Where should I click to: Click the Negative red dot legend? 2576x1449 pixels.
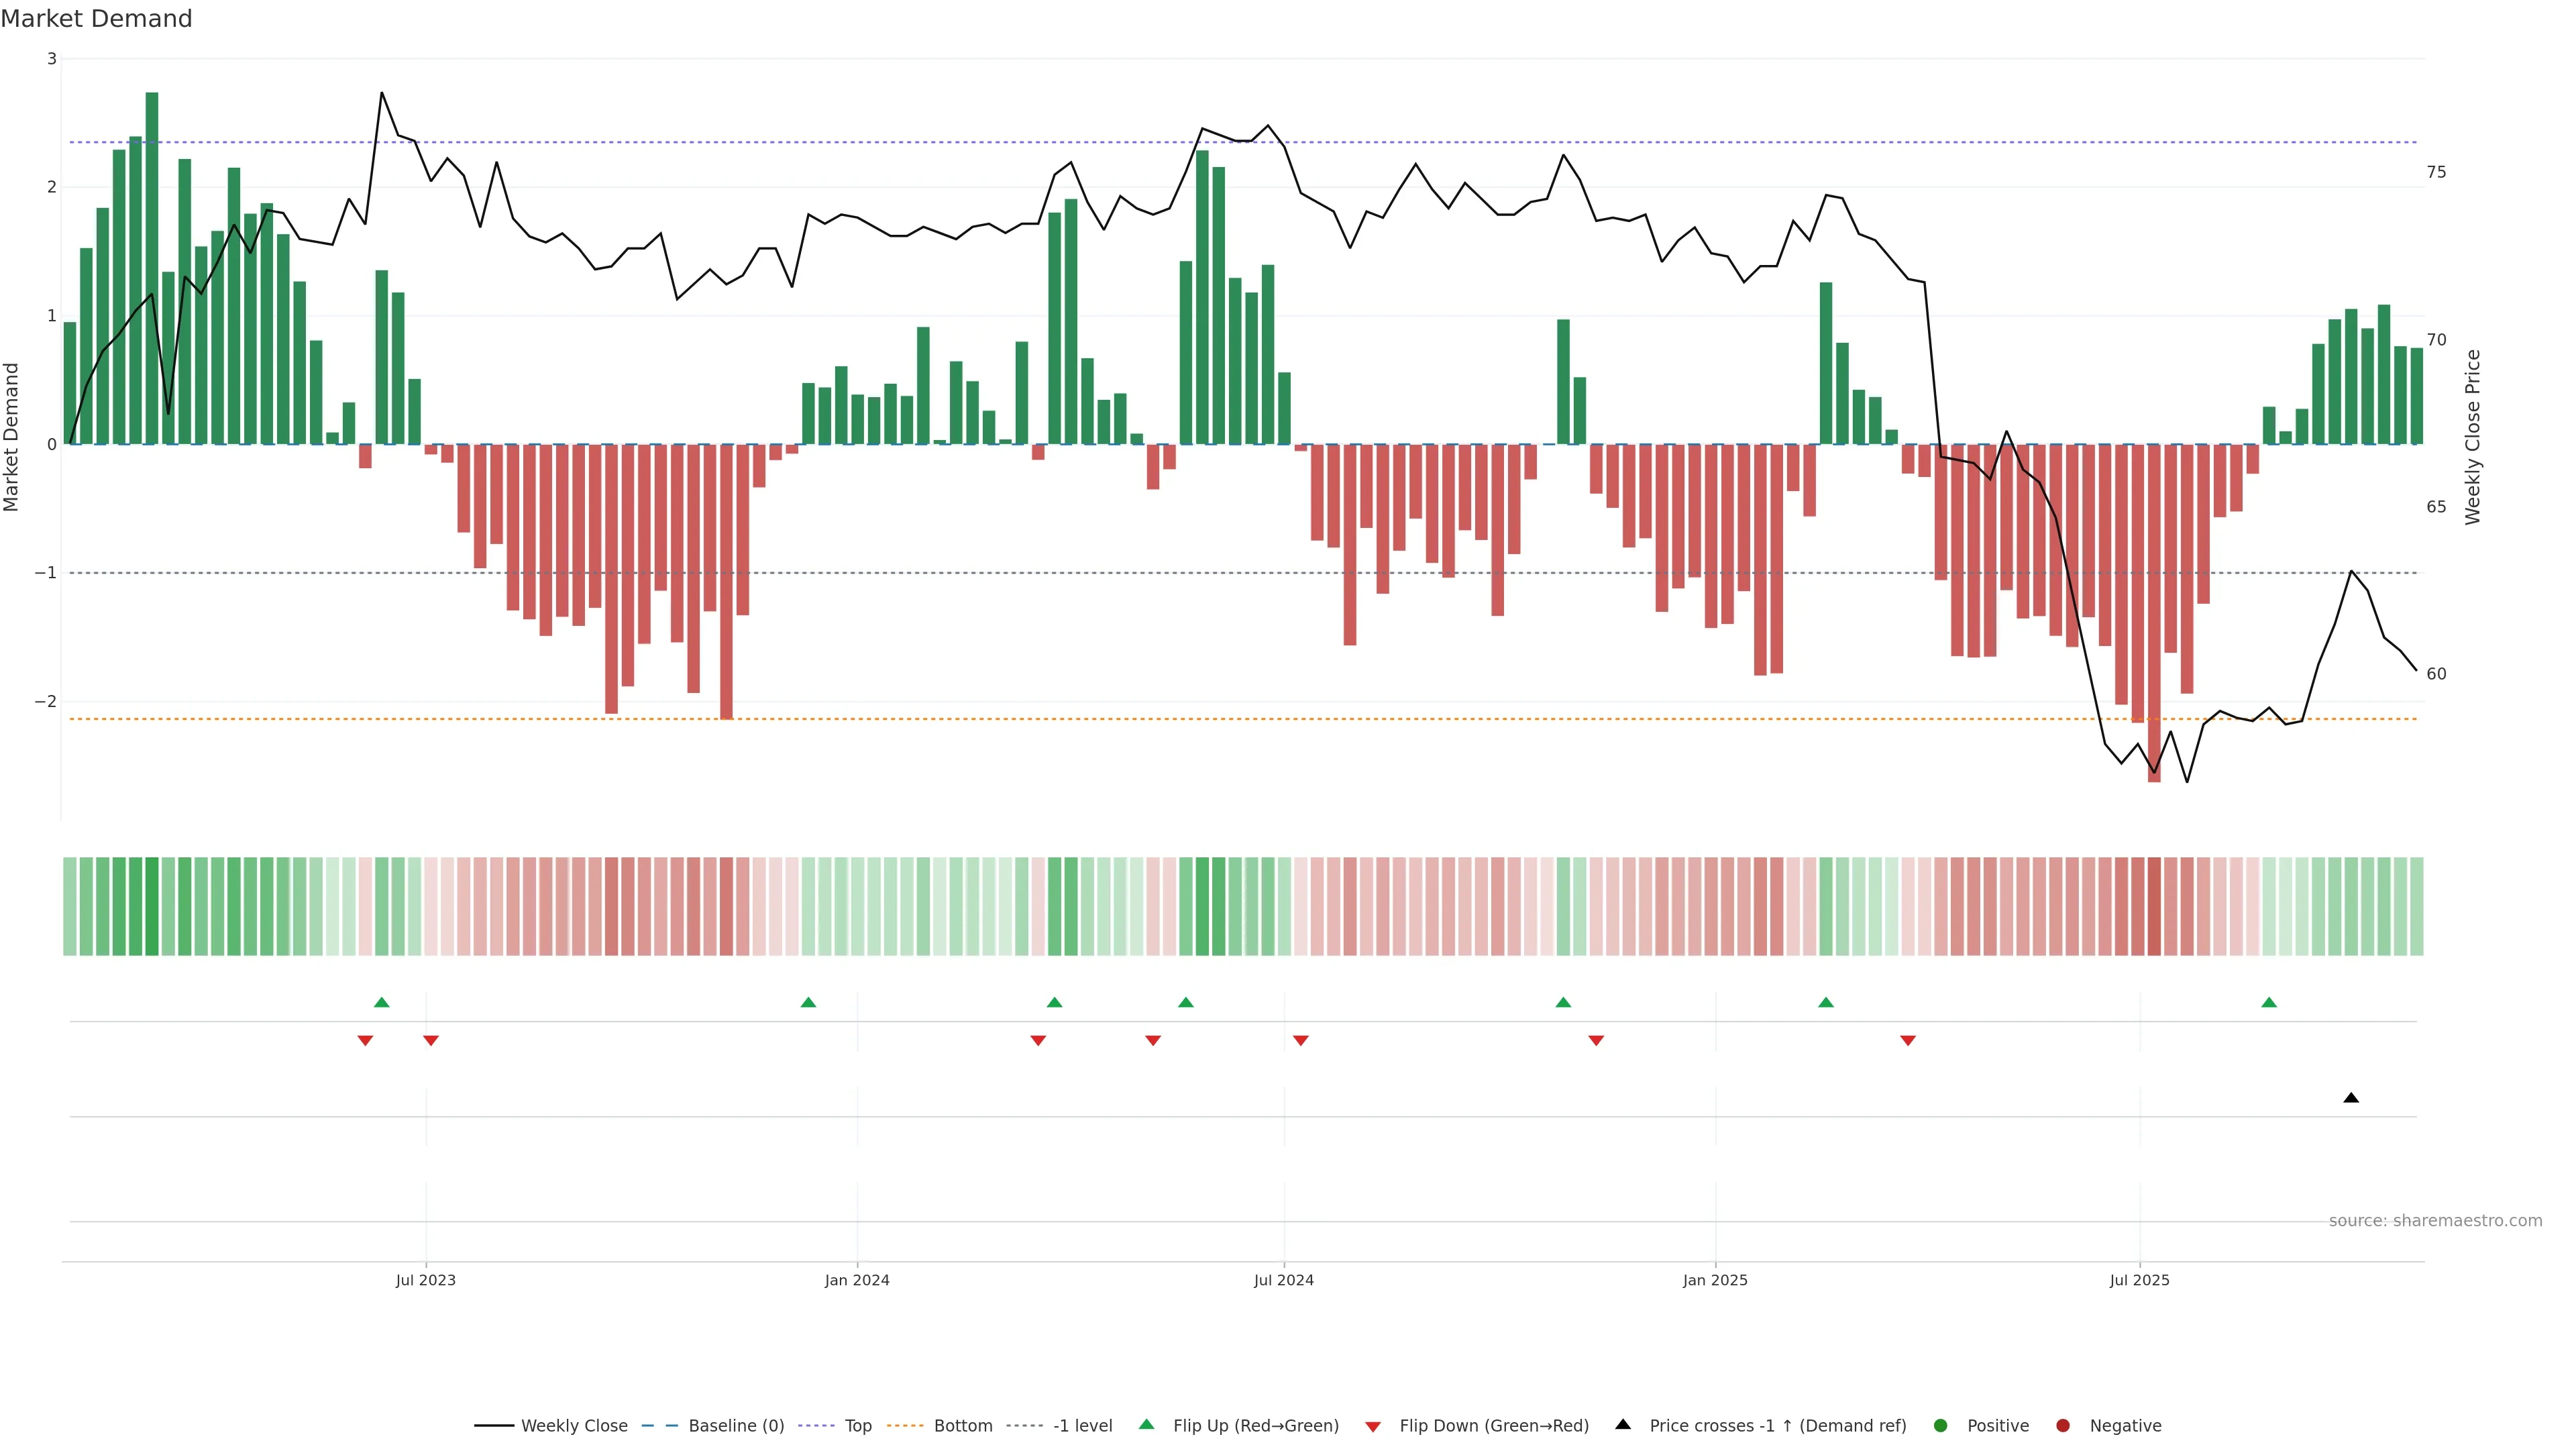2063,1425
